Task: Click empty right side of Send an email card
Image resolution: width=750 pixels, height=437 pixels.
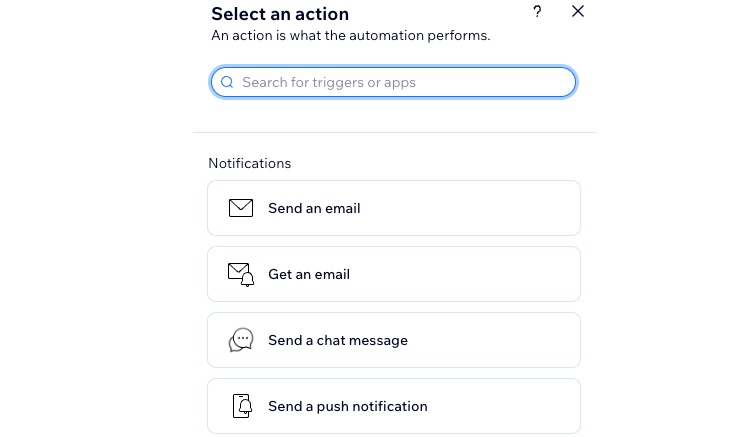Action: point(478,208)
